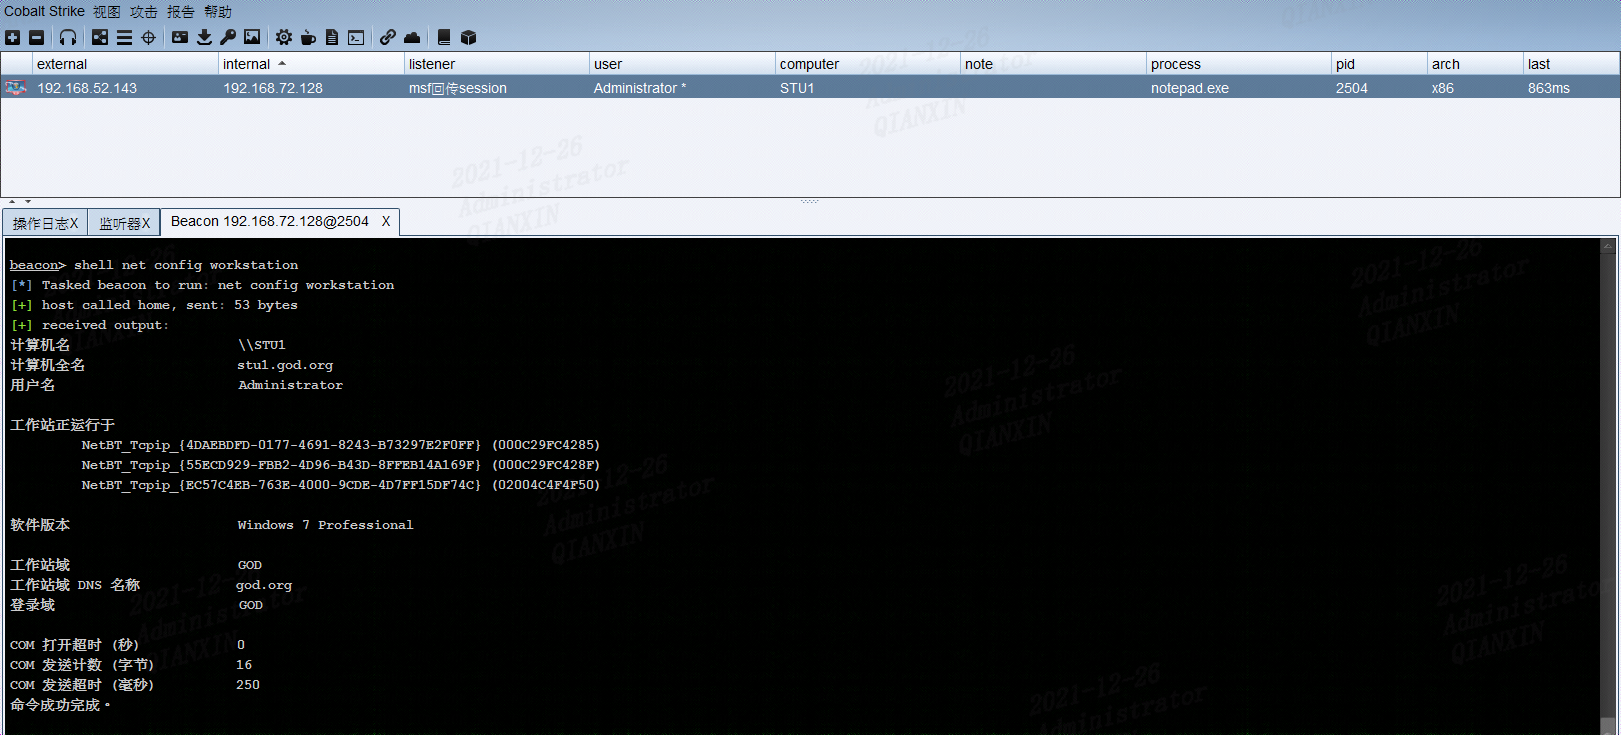The height and width of the screenshot is (735, 1621).
Task: Sort sessions by process column
Action: click(x=1239, y=64)
